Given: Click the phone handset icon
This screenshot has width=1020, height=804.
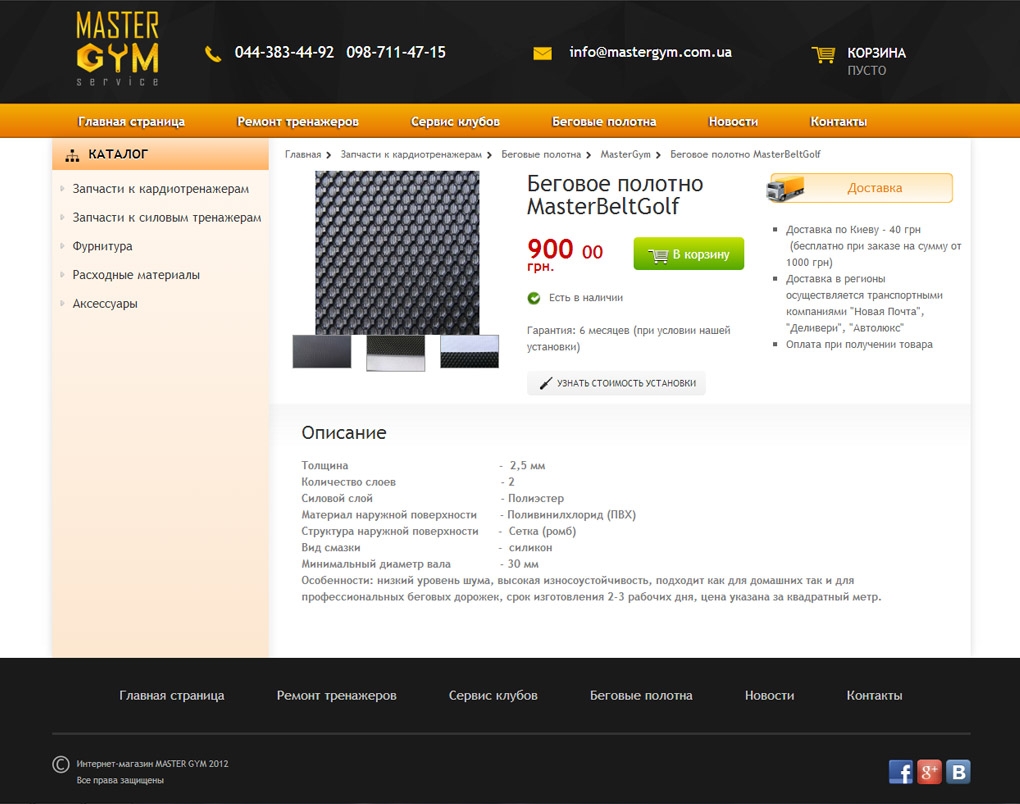Looking at the screenshot, I should click(x=213, y=54).
